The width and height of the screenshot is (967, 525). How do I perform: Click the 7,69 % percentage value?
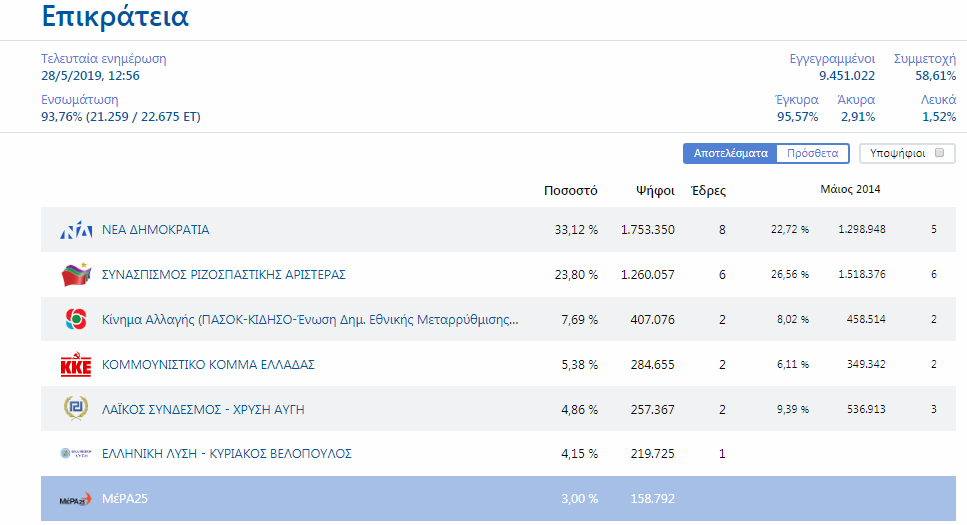click(579, 320)
